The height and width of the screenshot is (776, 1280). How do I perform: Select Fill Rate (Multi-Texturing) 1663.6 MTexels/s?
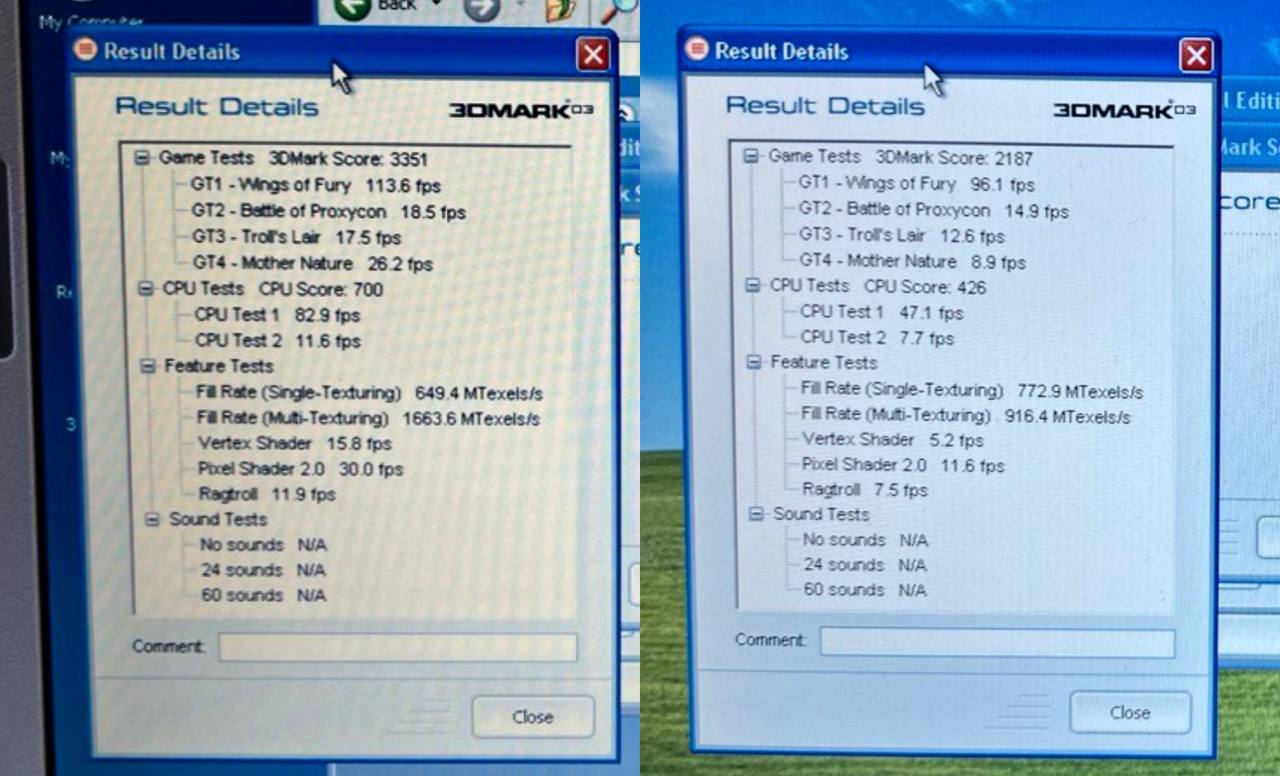tap(369, 418)
